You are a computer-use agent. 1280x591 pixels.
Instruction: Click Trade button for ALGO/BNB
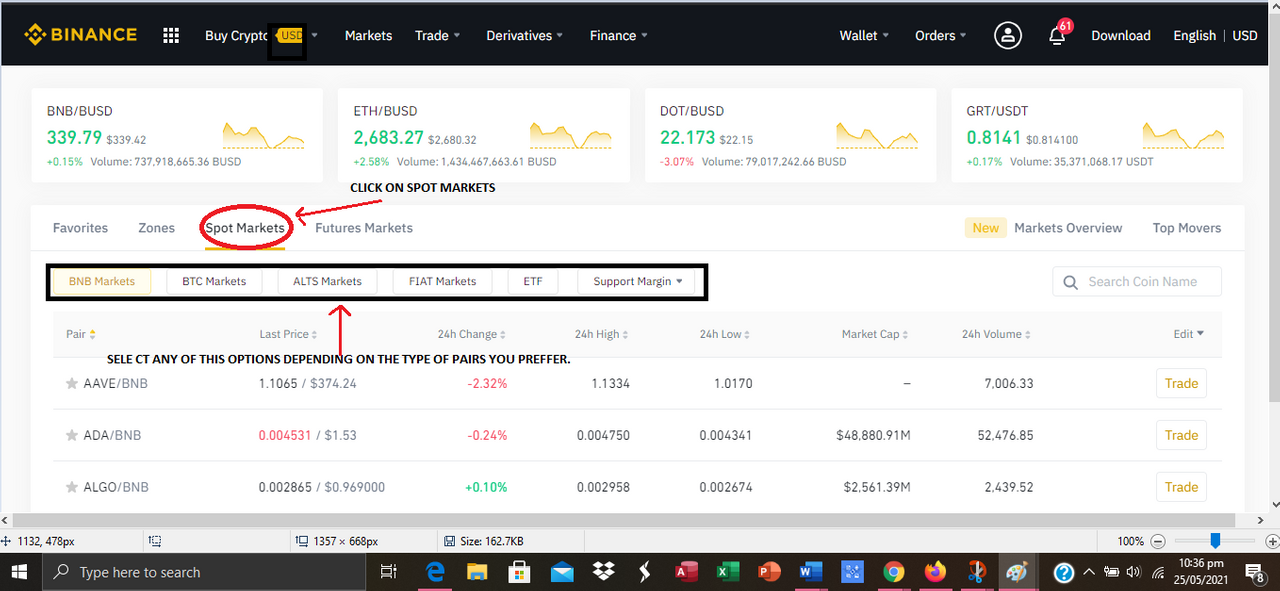coord(1181,488)
